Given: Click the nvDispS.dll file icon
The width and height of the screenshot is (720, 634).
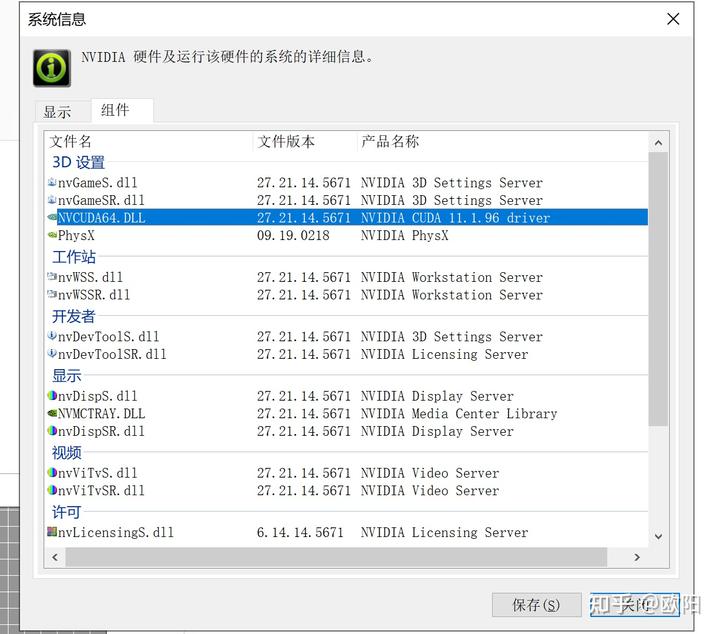Looking at the screenshot, I should pos(52,395).
